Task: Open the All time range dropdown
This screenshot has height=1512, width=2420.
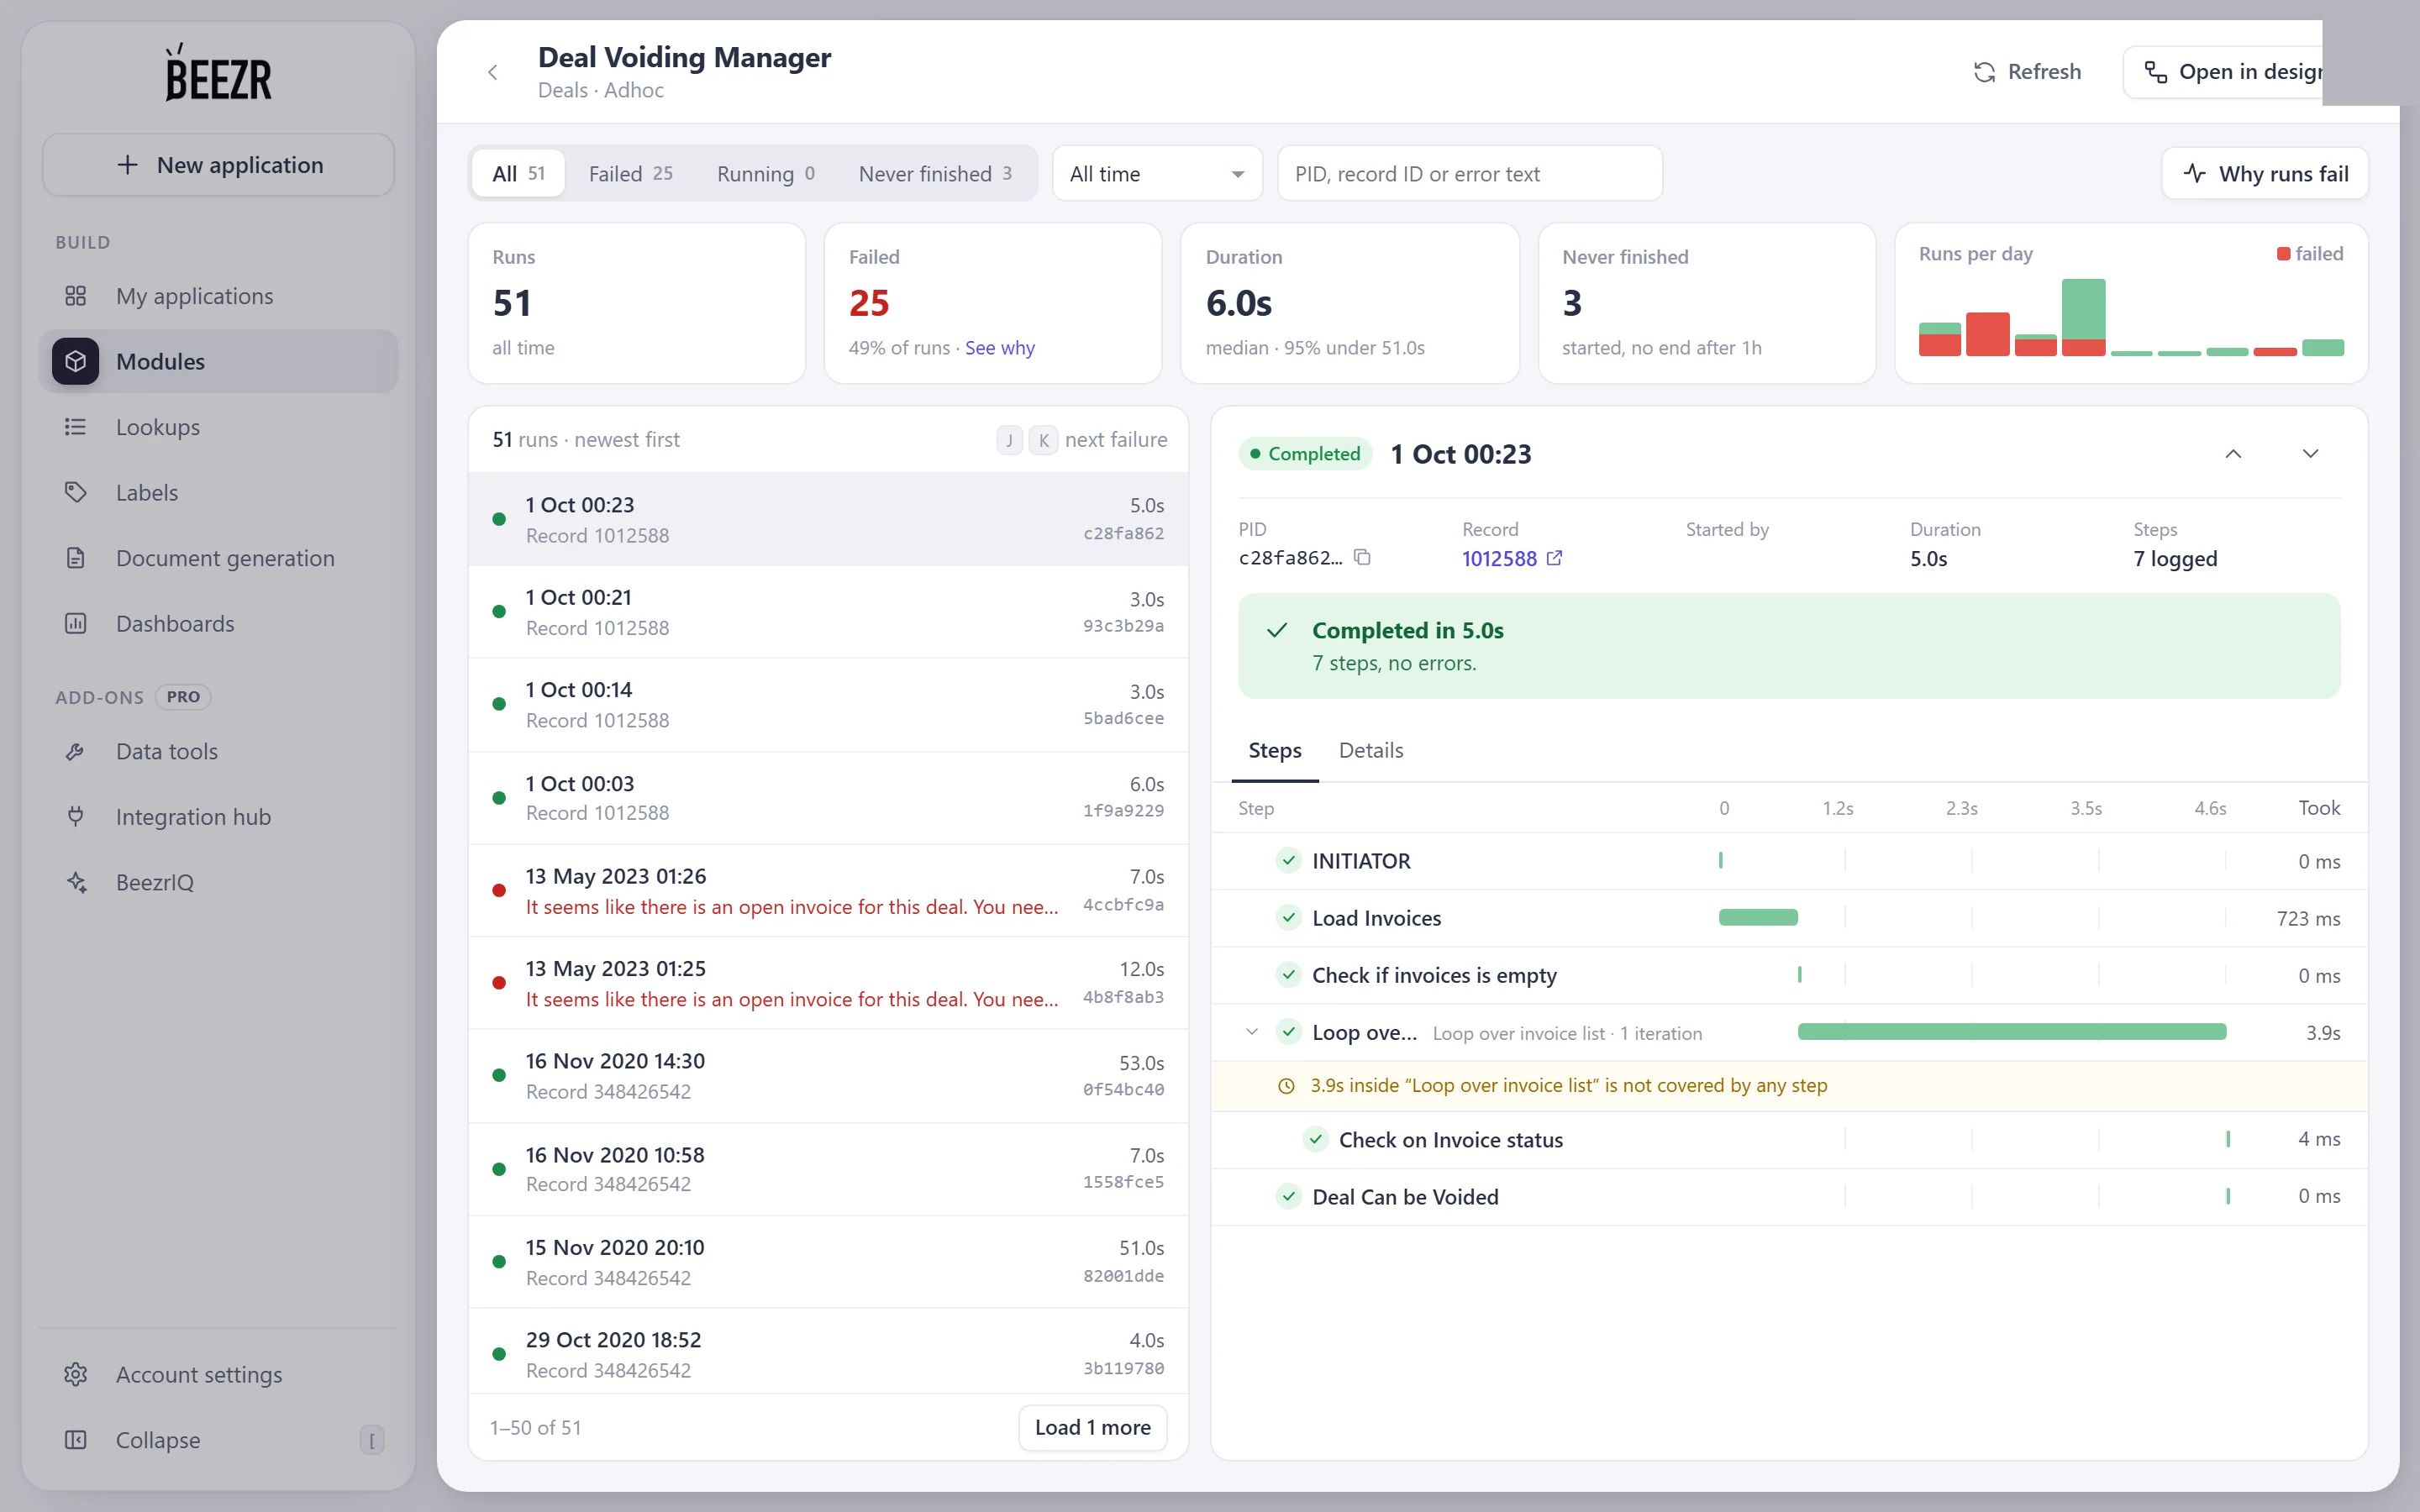Action: [1157, 174]
